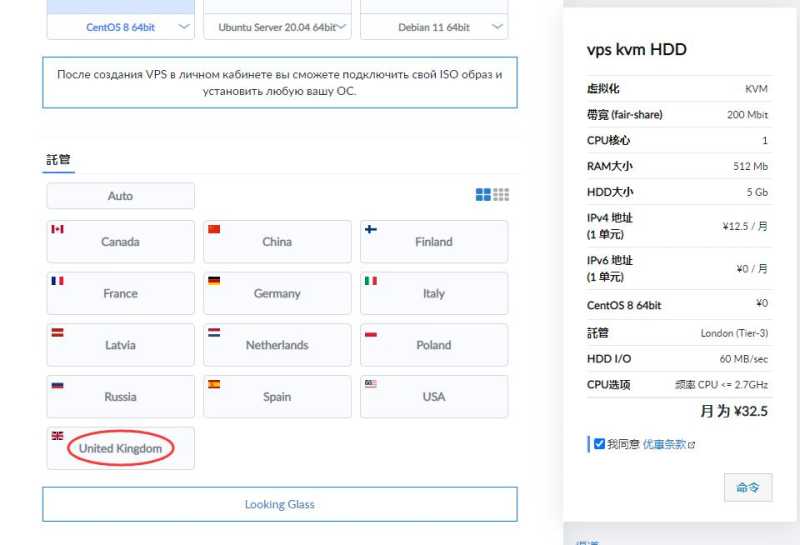
Task: Select Canada as hosting location
Action: [x=120, y=241]
